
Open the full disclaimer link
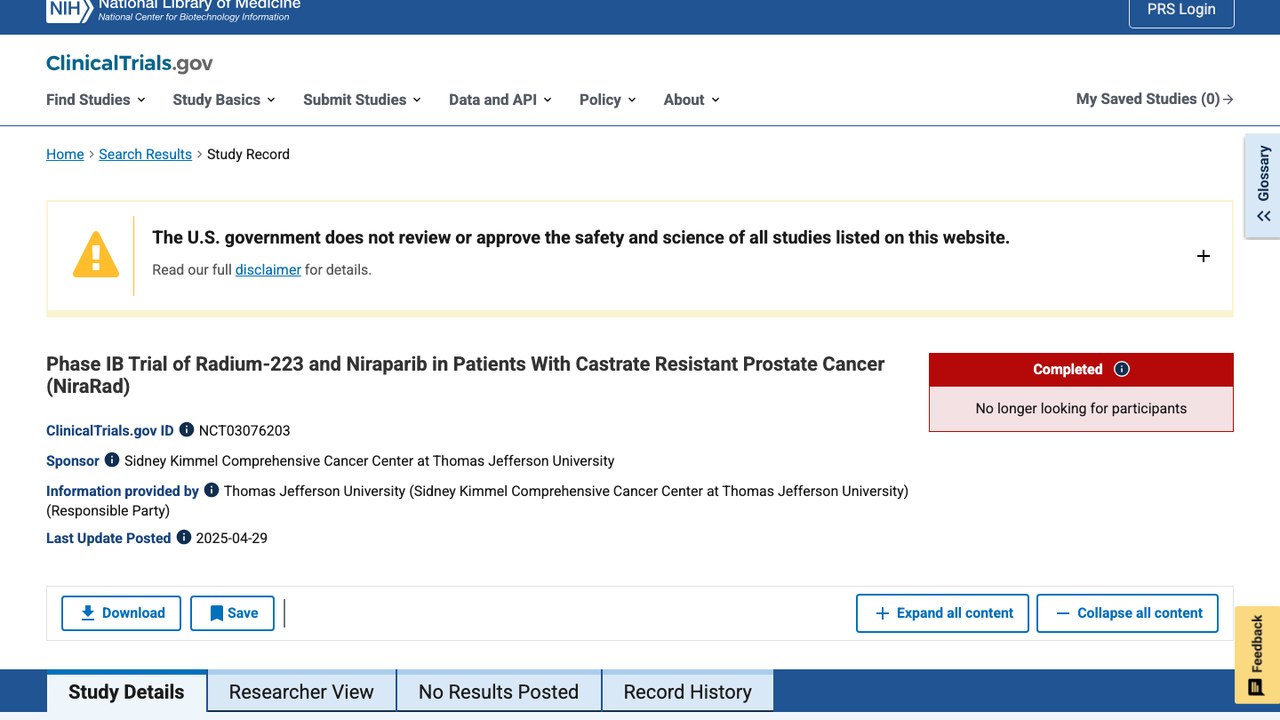pos(268,270)
